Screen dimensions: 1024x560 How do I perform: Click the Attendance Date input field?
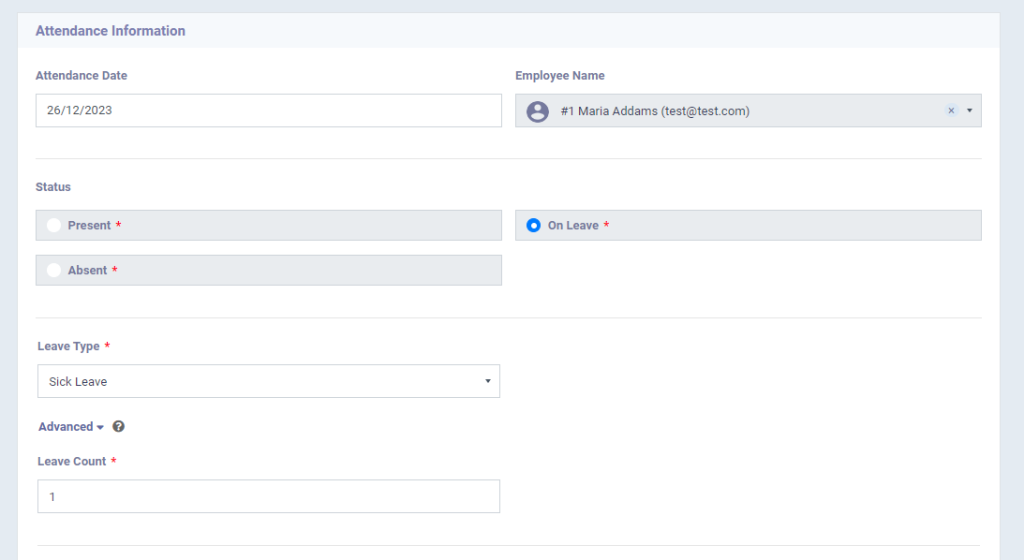268,111
